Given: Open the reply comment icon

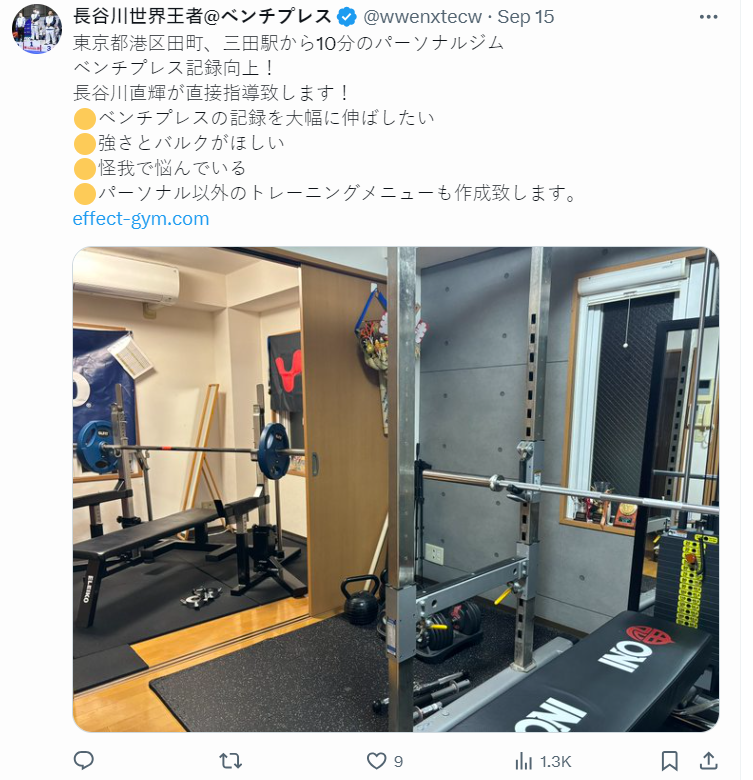Looking at the screenshot, I should click(84, 760).
